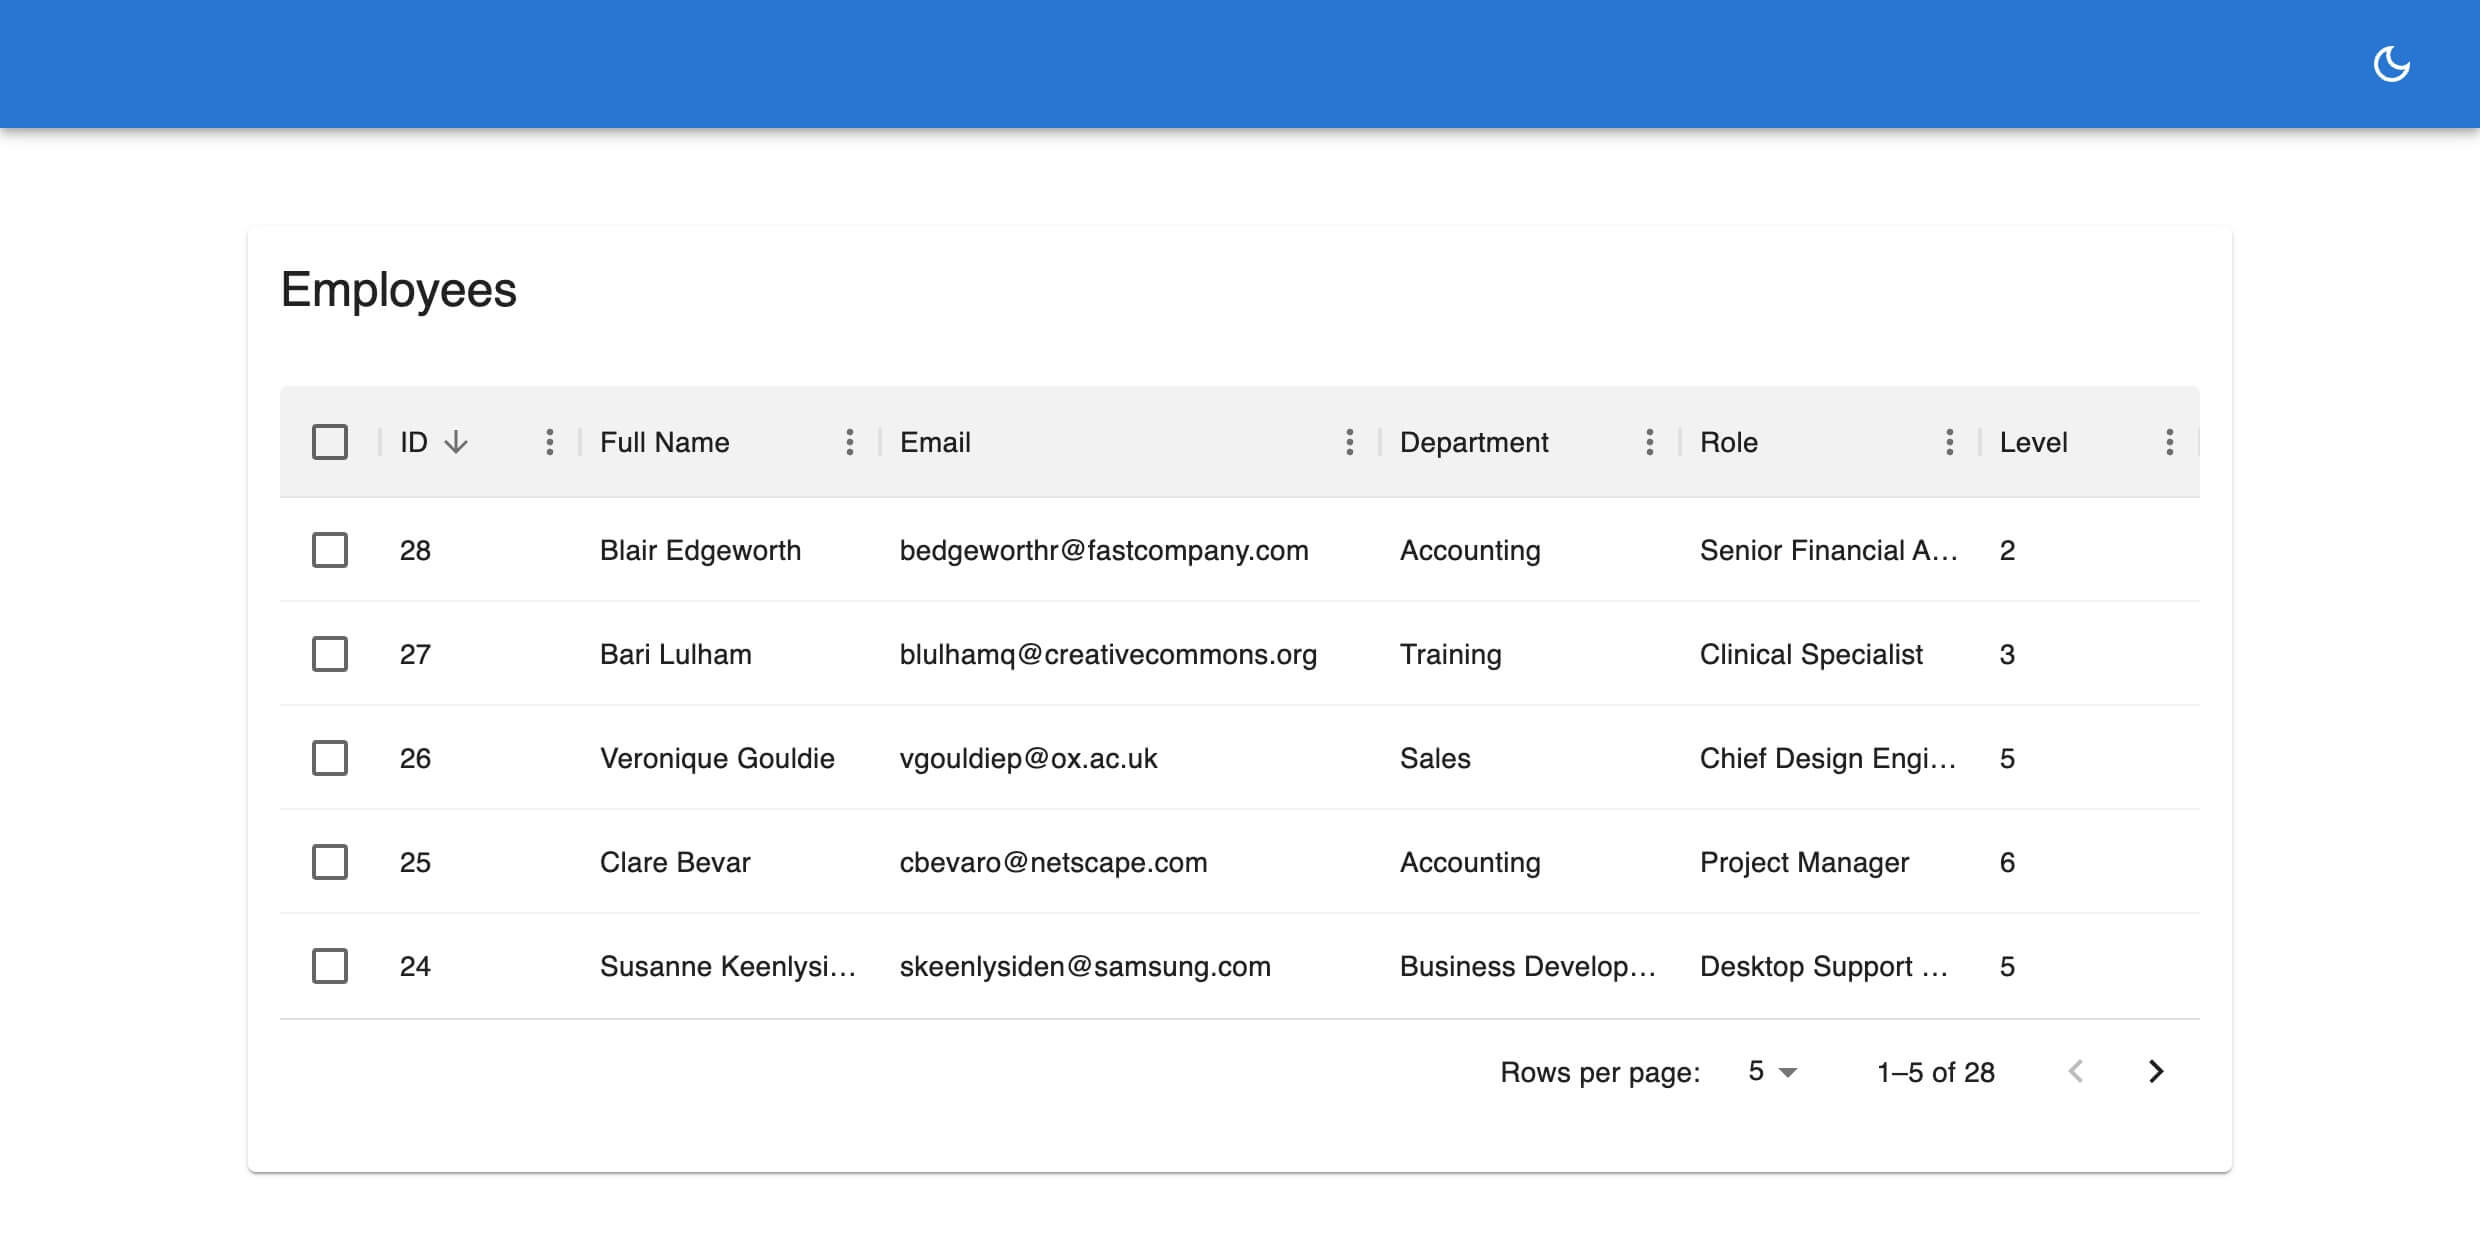Click email vgouldiep@ox.ac.uk
The width and height of the screenshot is (2480, 1242).
(1028, 758)
